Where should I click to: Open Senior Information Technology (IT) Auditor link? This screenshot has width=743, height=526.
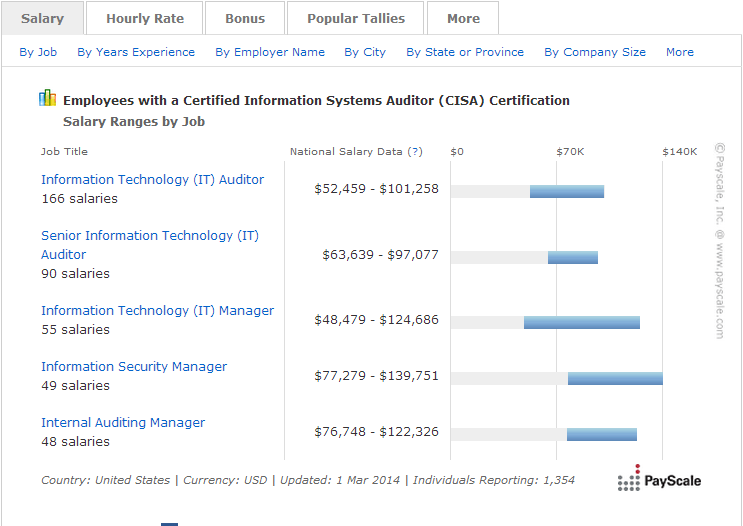click(149, 236)
